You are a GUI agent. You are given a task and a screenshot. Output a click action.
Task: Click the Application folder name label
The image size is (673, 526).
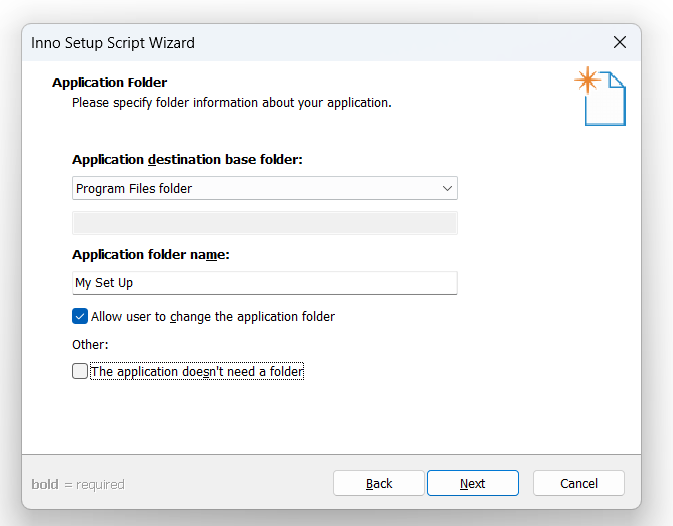[151, 255]
